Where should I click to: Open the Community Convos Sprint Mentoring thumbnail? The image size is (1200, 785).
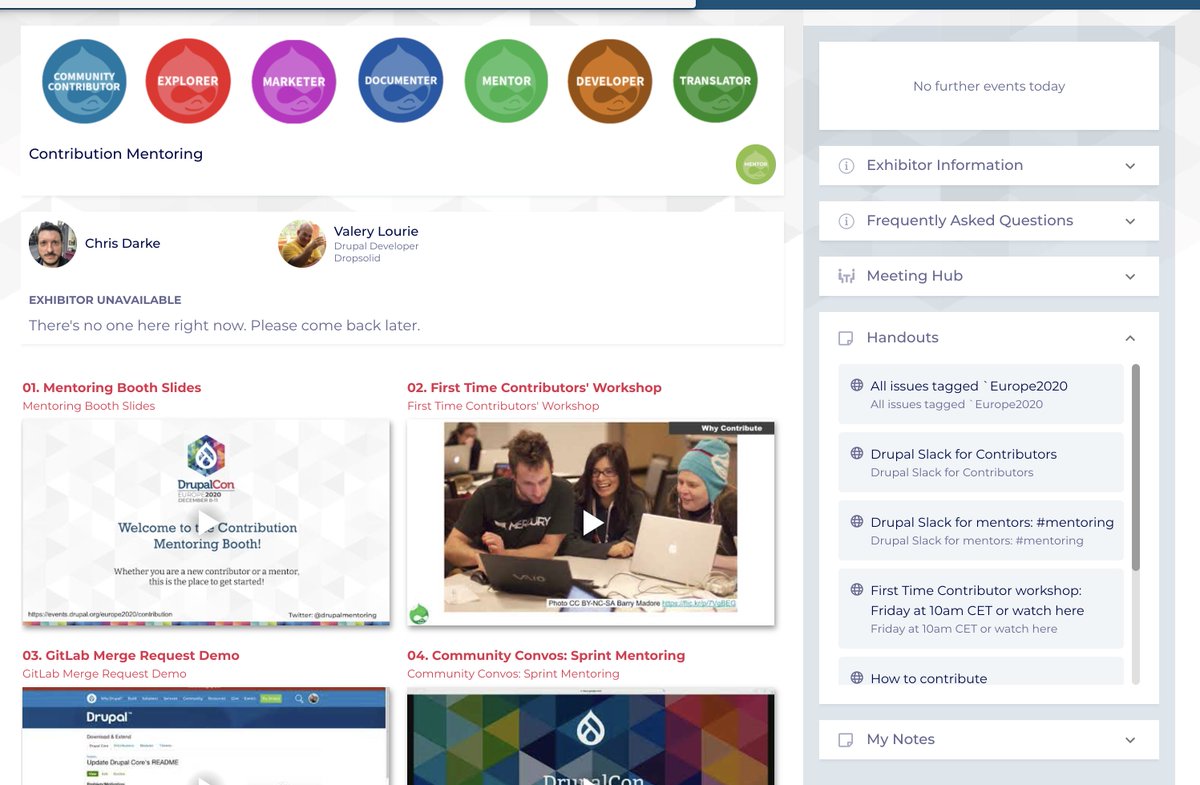click(591, 736)
